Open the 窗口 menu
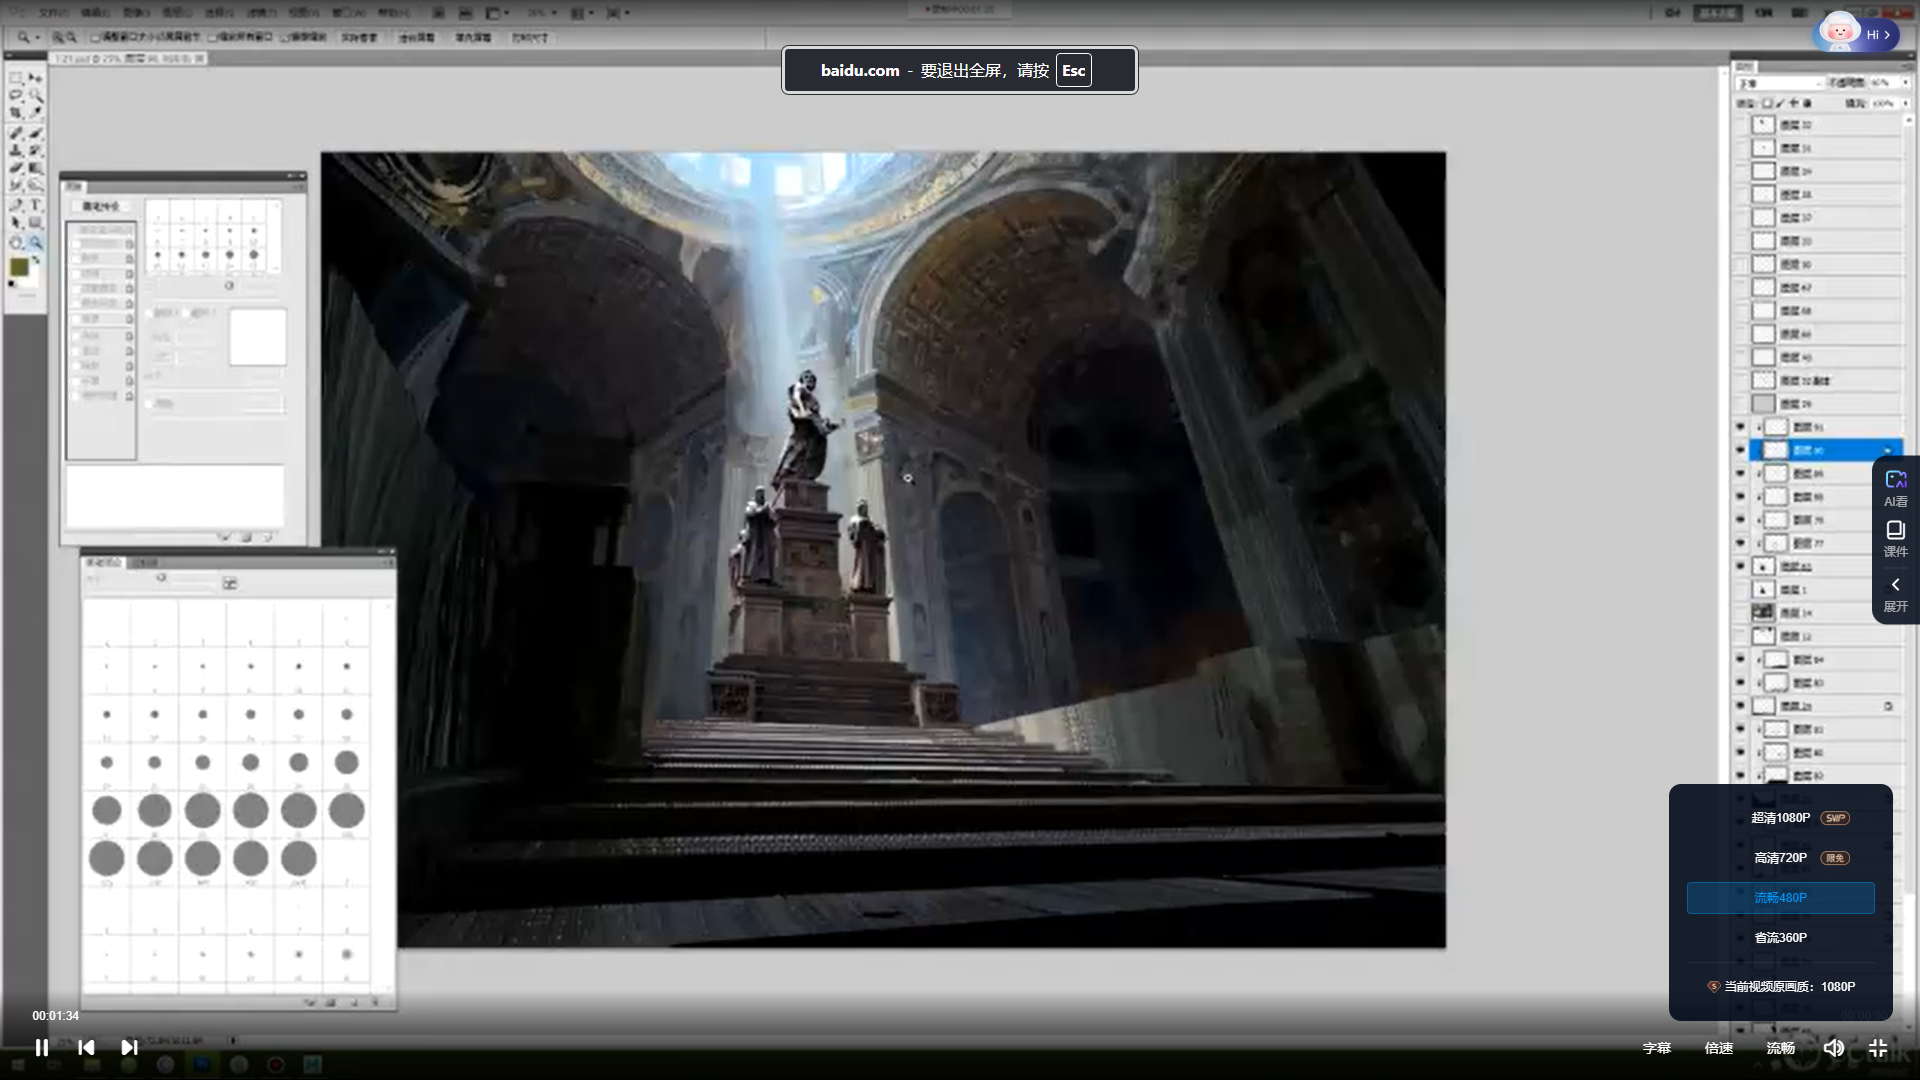This screenshot has height=1080, width=1920. (349, 13)
